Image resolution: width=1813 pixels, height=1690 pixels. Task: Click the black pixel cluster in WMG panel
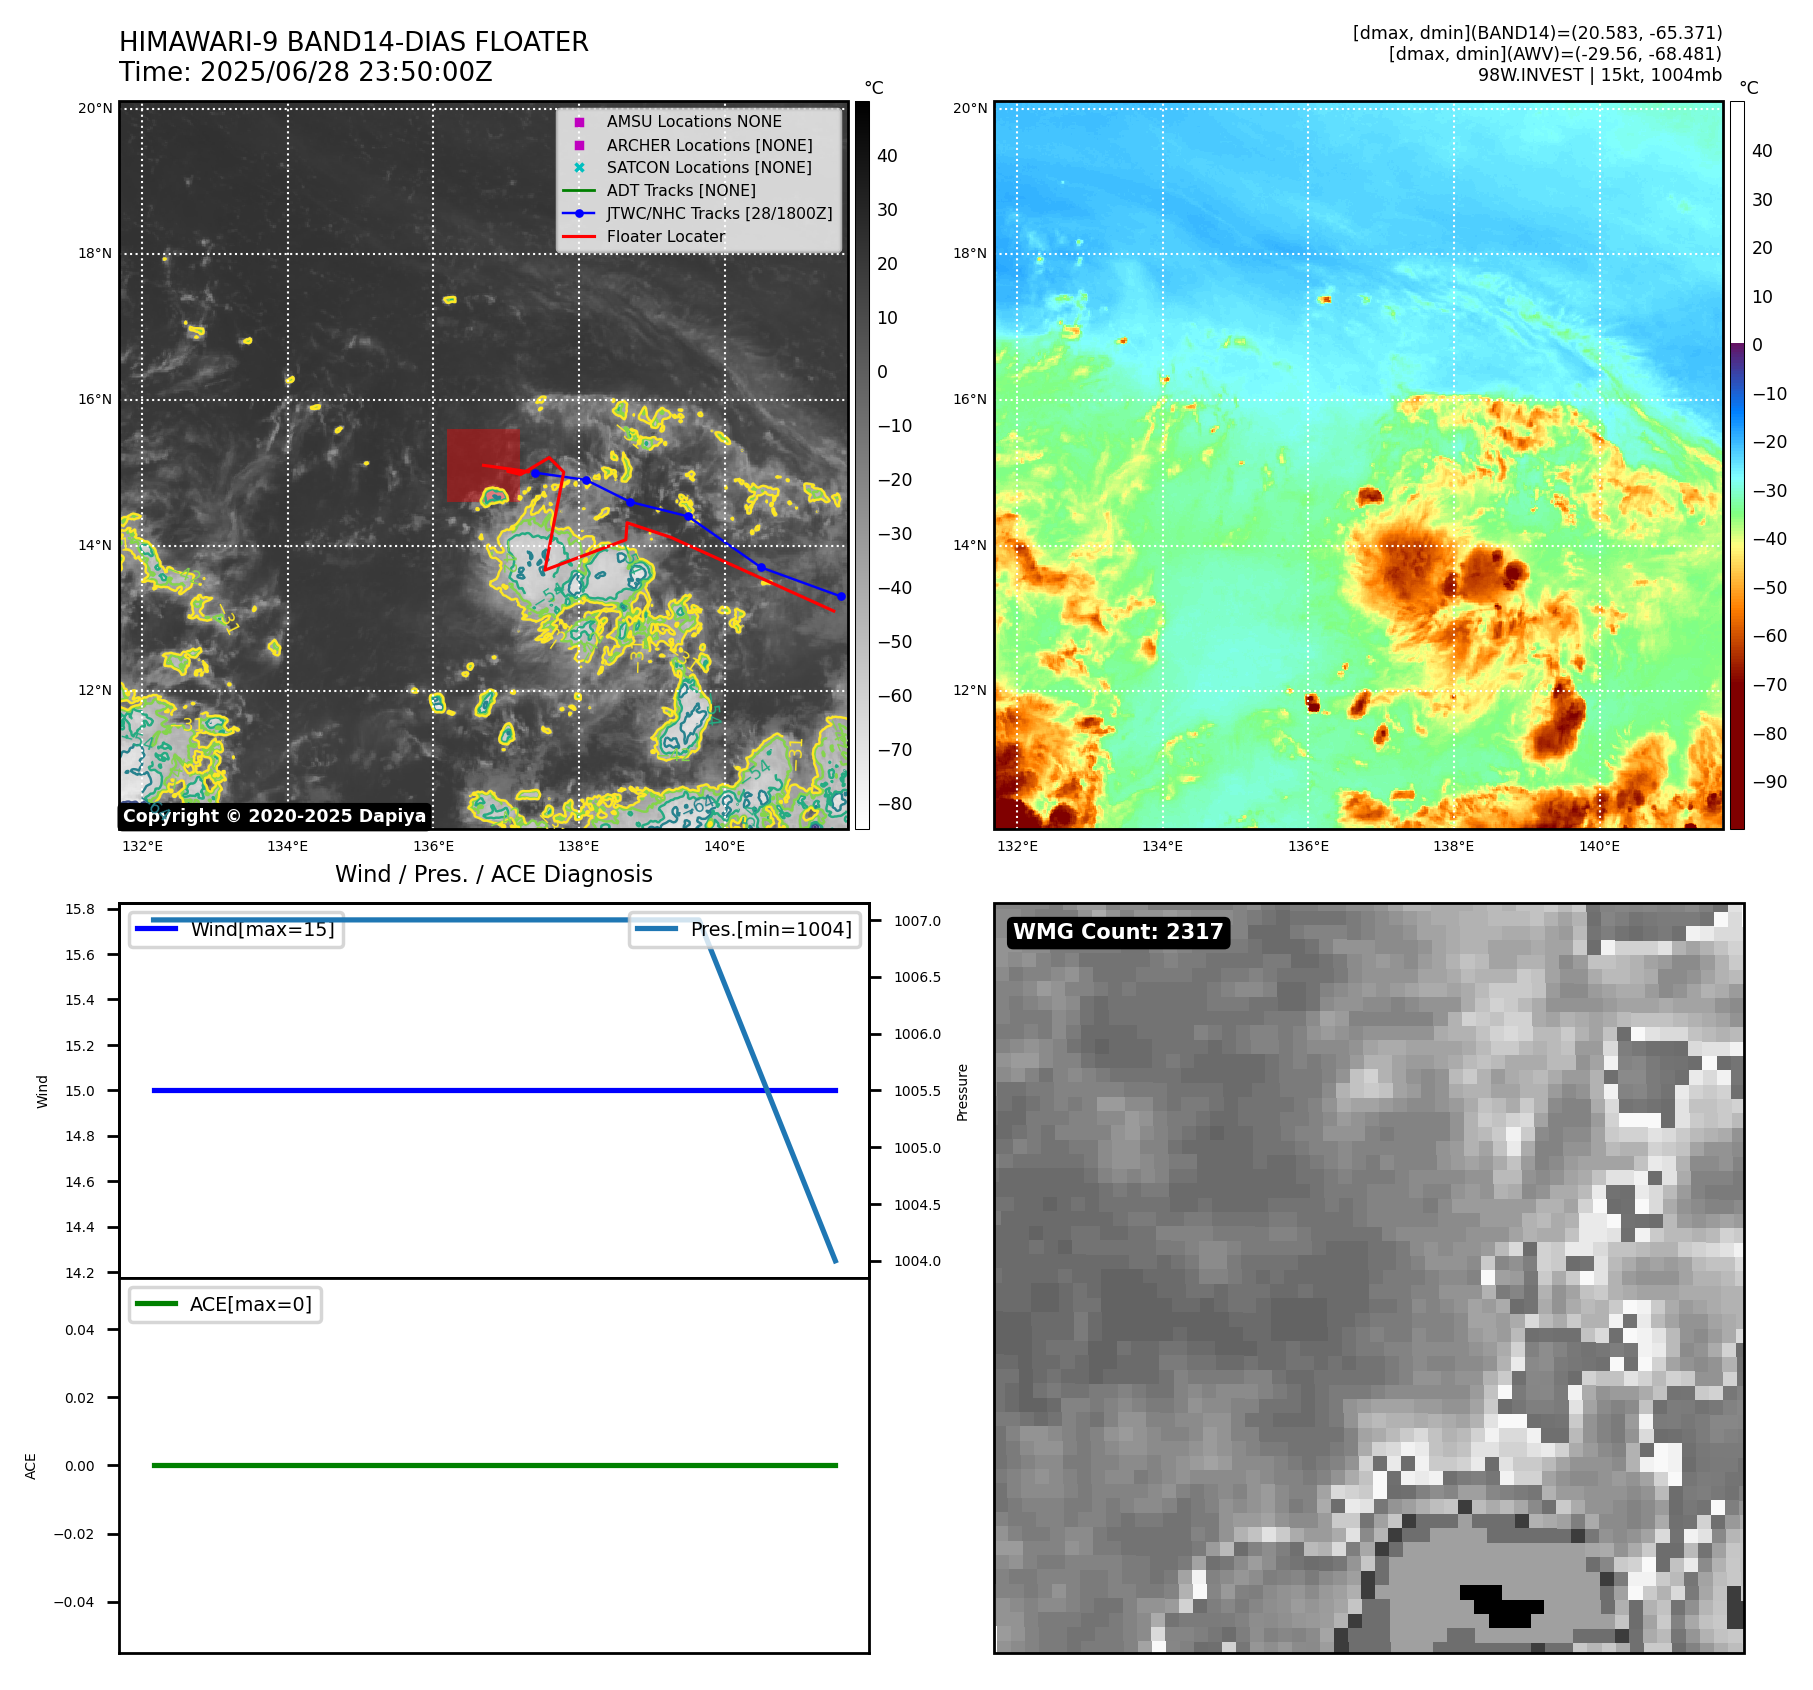(1502, 1606)
